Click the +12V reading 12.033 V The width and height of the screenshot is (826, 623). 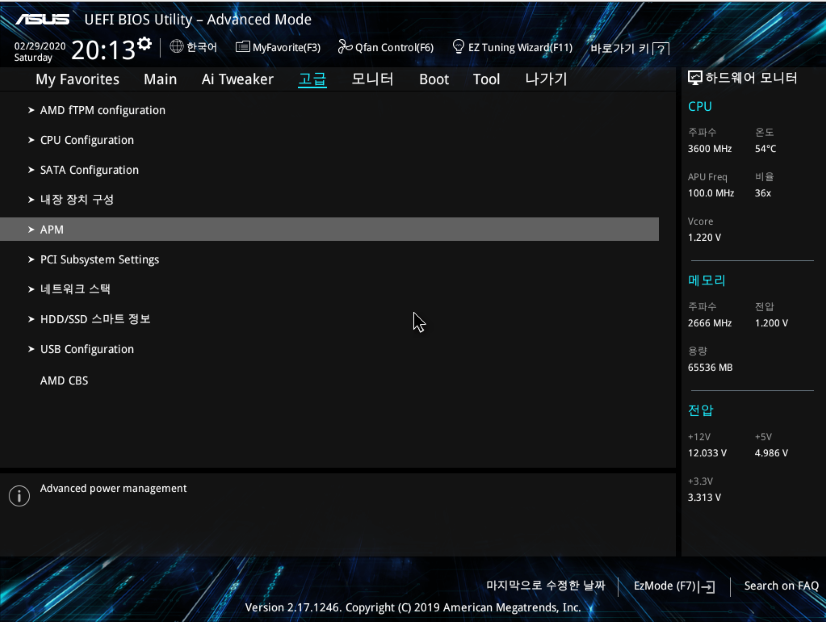tap(707, 453)
